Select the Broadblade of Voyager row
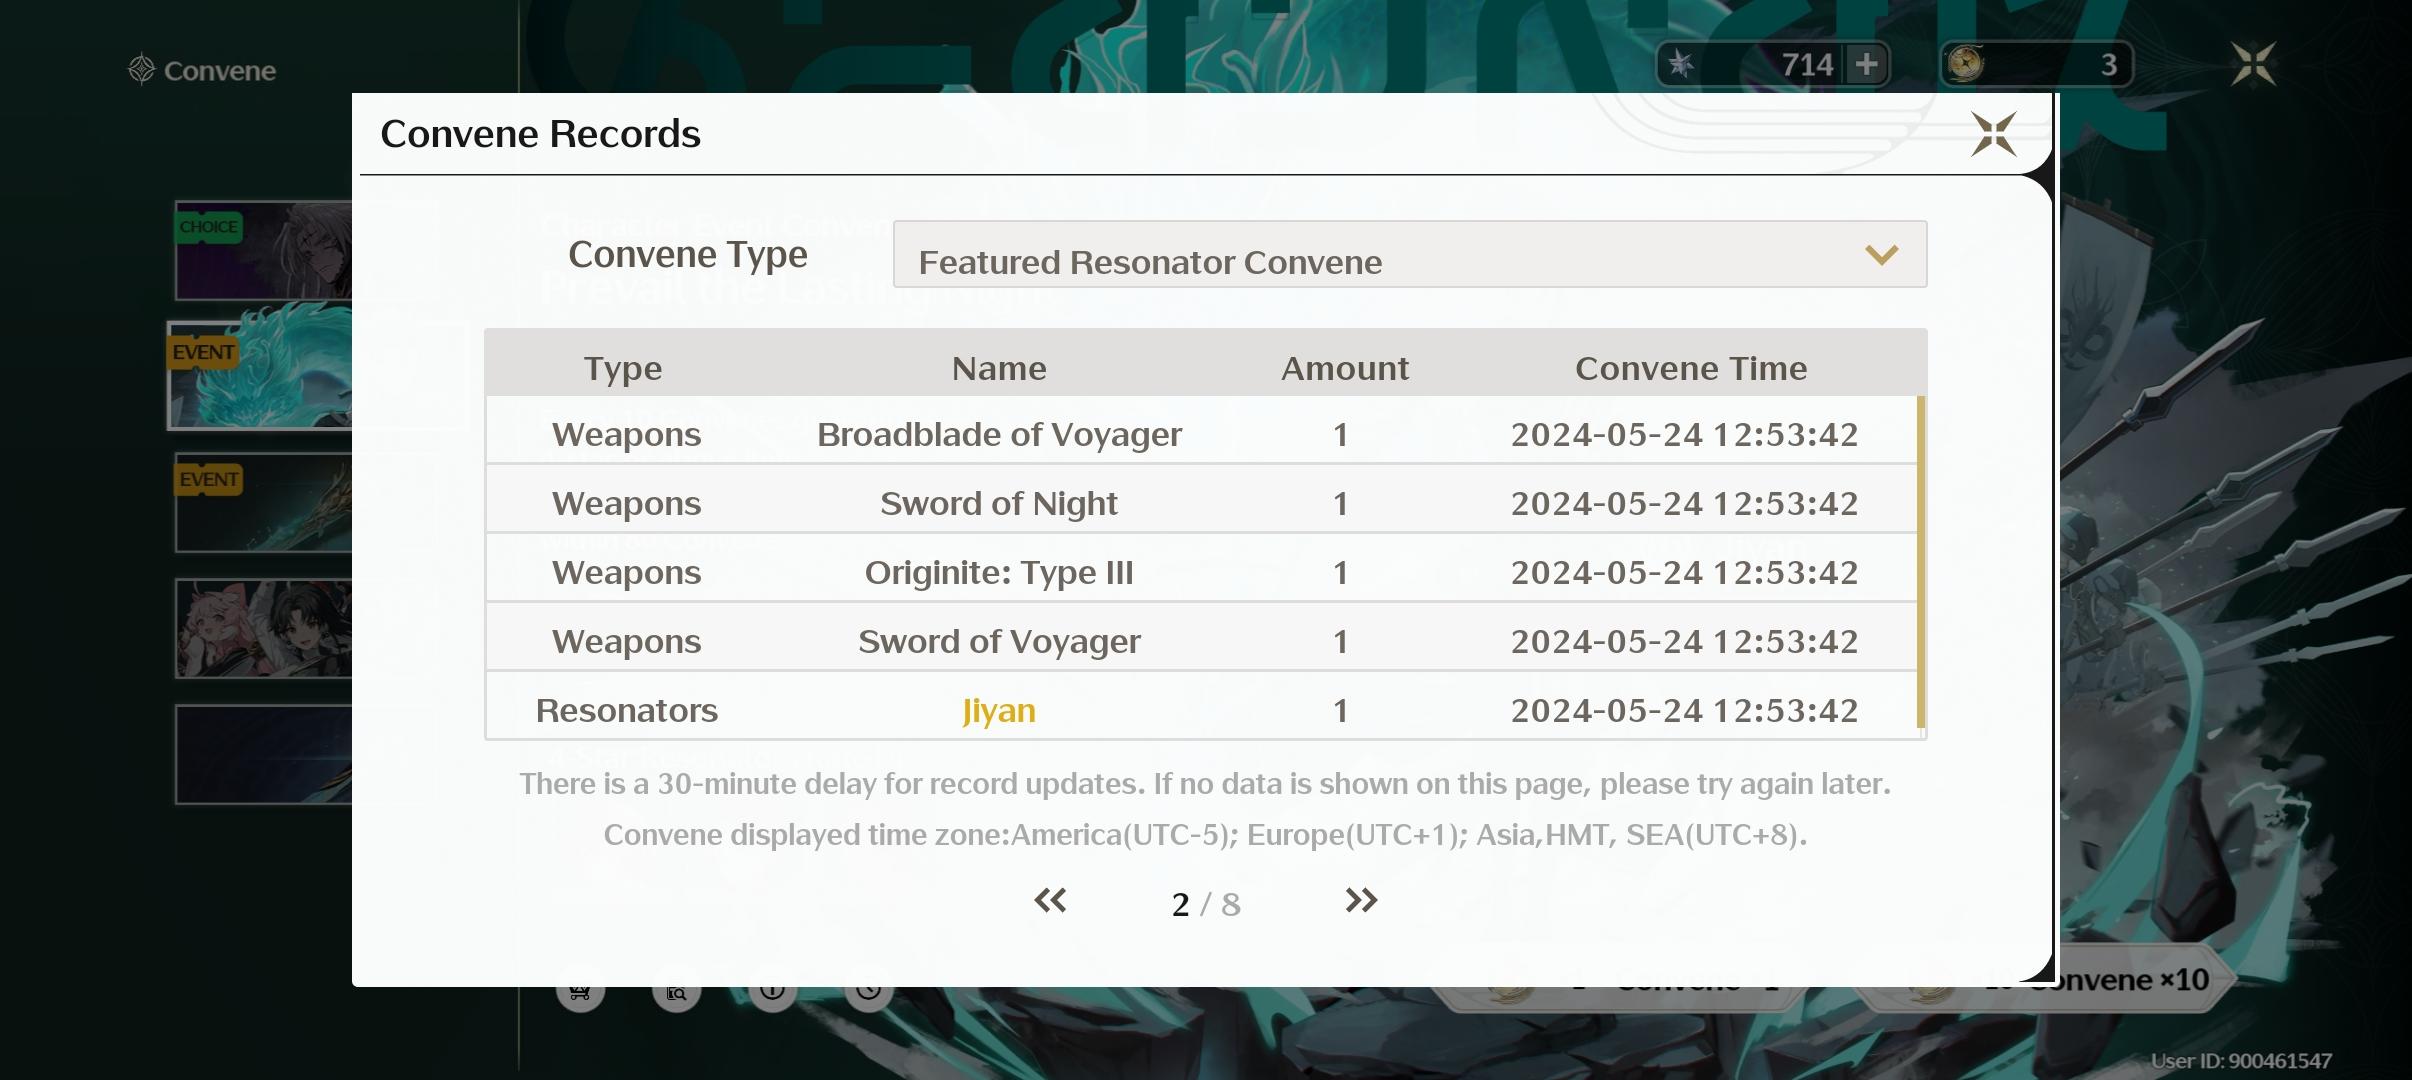Viewport: 2412px width, 1080px height. pos(998,435)
